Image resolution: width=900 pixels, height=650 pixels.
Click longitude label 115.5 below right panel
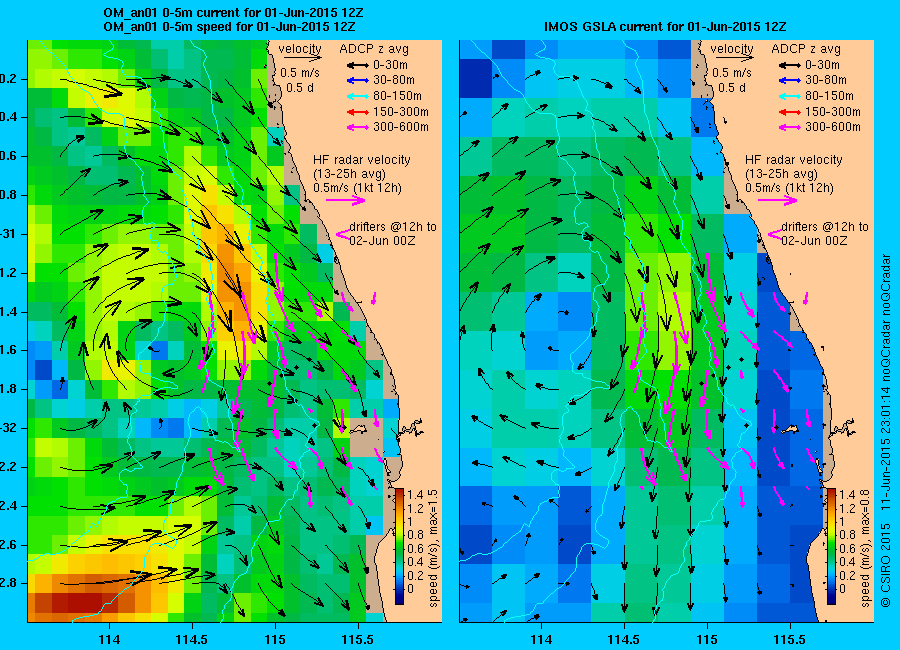790,640
